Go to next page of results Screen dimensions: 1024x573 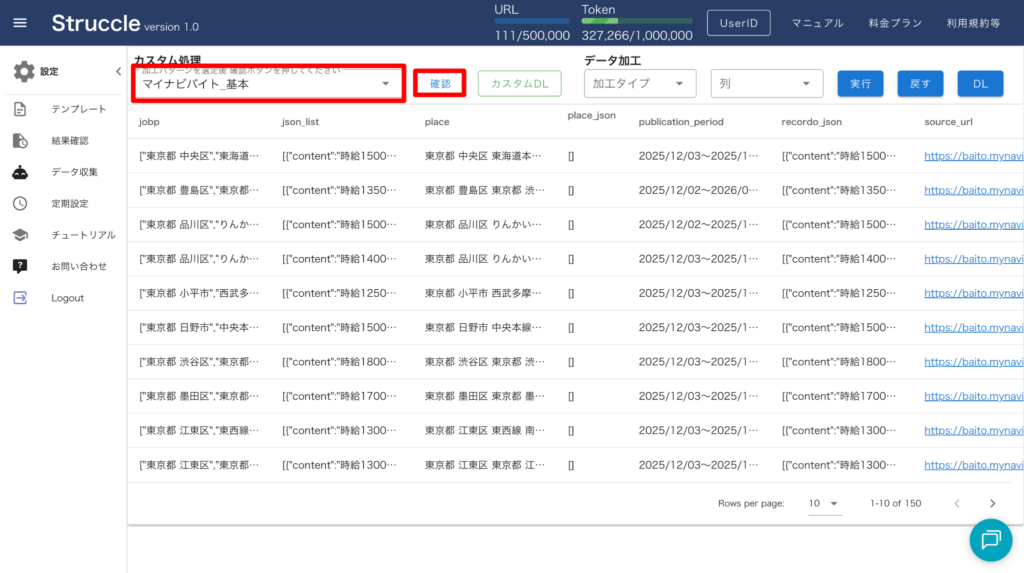point(992,503)
